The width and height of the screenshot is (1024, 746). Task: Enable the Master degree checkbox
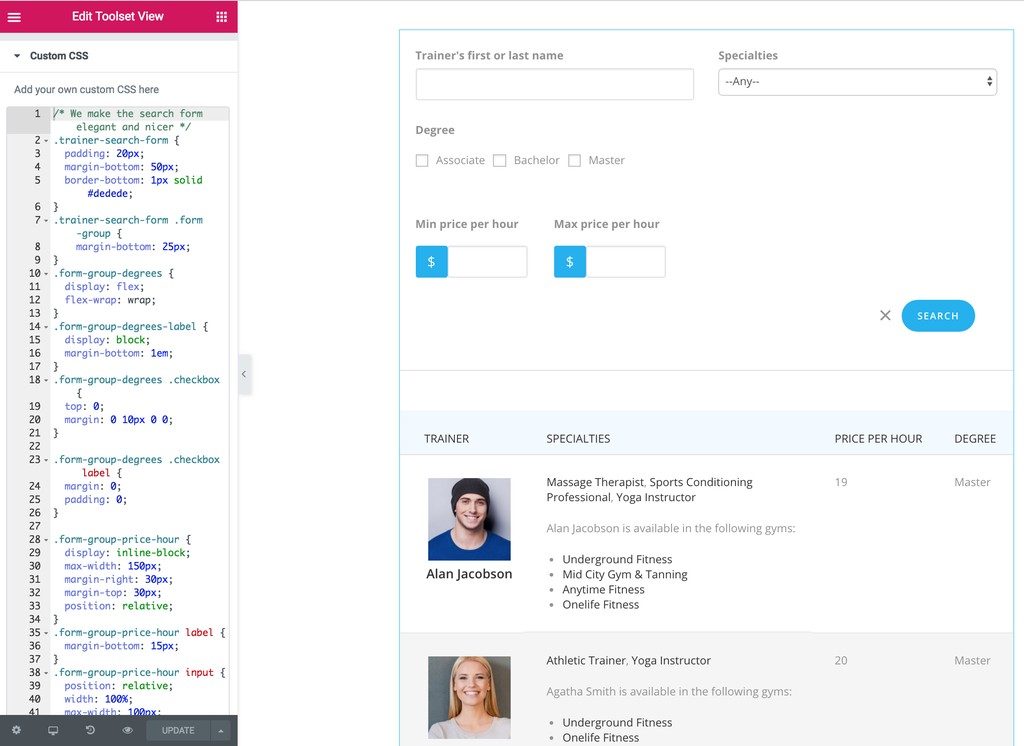(x=574, y=161)
